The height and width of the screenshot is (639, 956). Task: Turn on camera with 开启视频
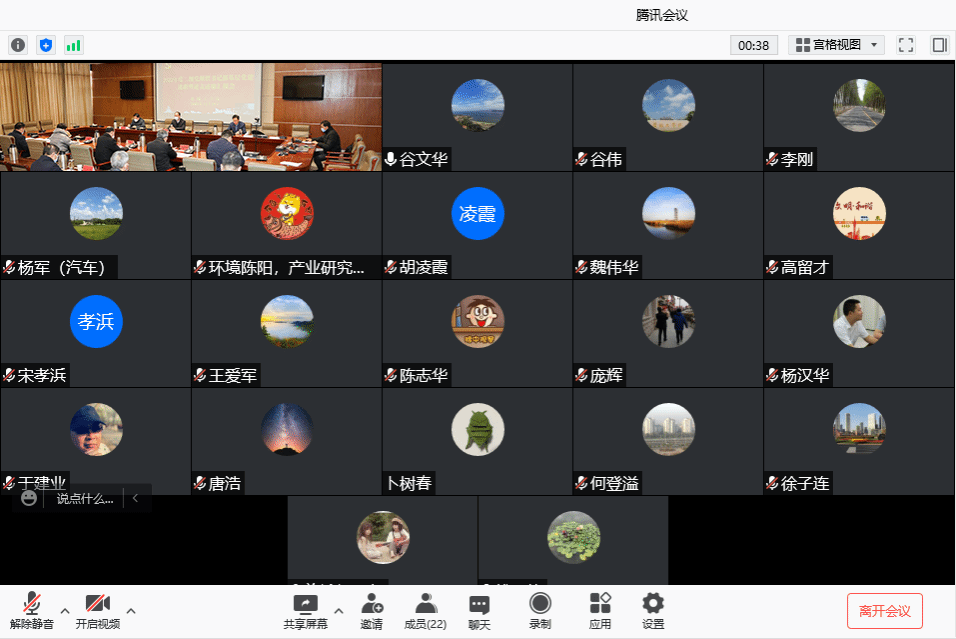[x=97, y=610]
